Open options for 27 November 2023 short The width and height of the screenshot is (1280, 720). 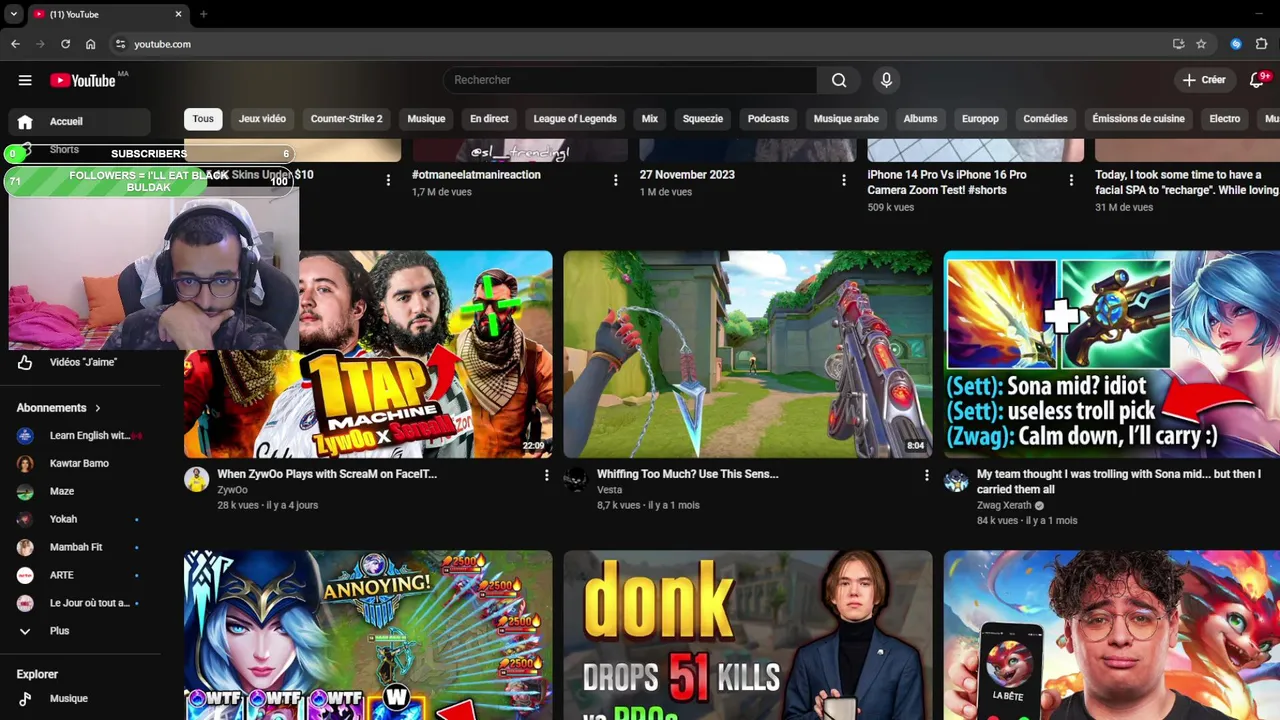tap(843, 180)
